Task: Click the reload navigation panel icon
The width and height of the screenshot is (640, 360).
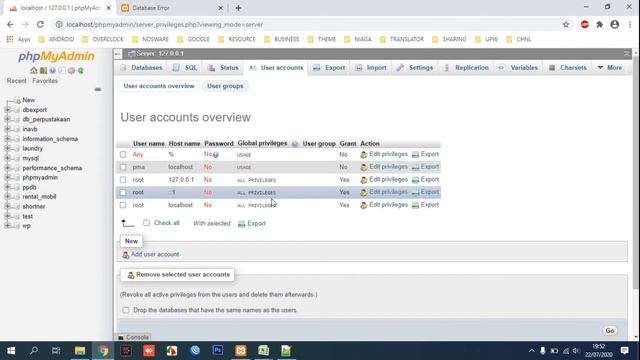Action: pyautogui.click(x=81, y=71)
